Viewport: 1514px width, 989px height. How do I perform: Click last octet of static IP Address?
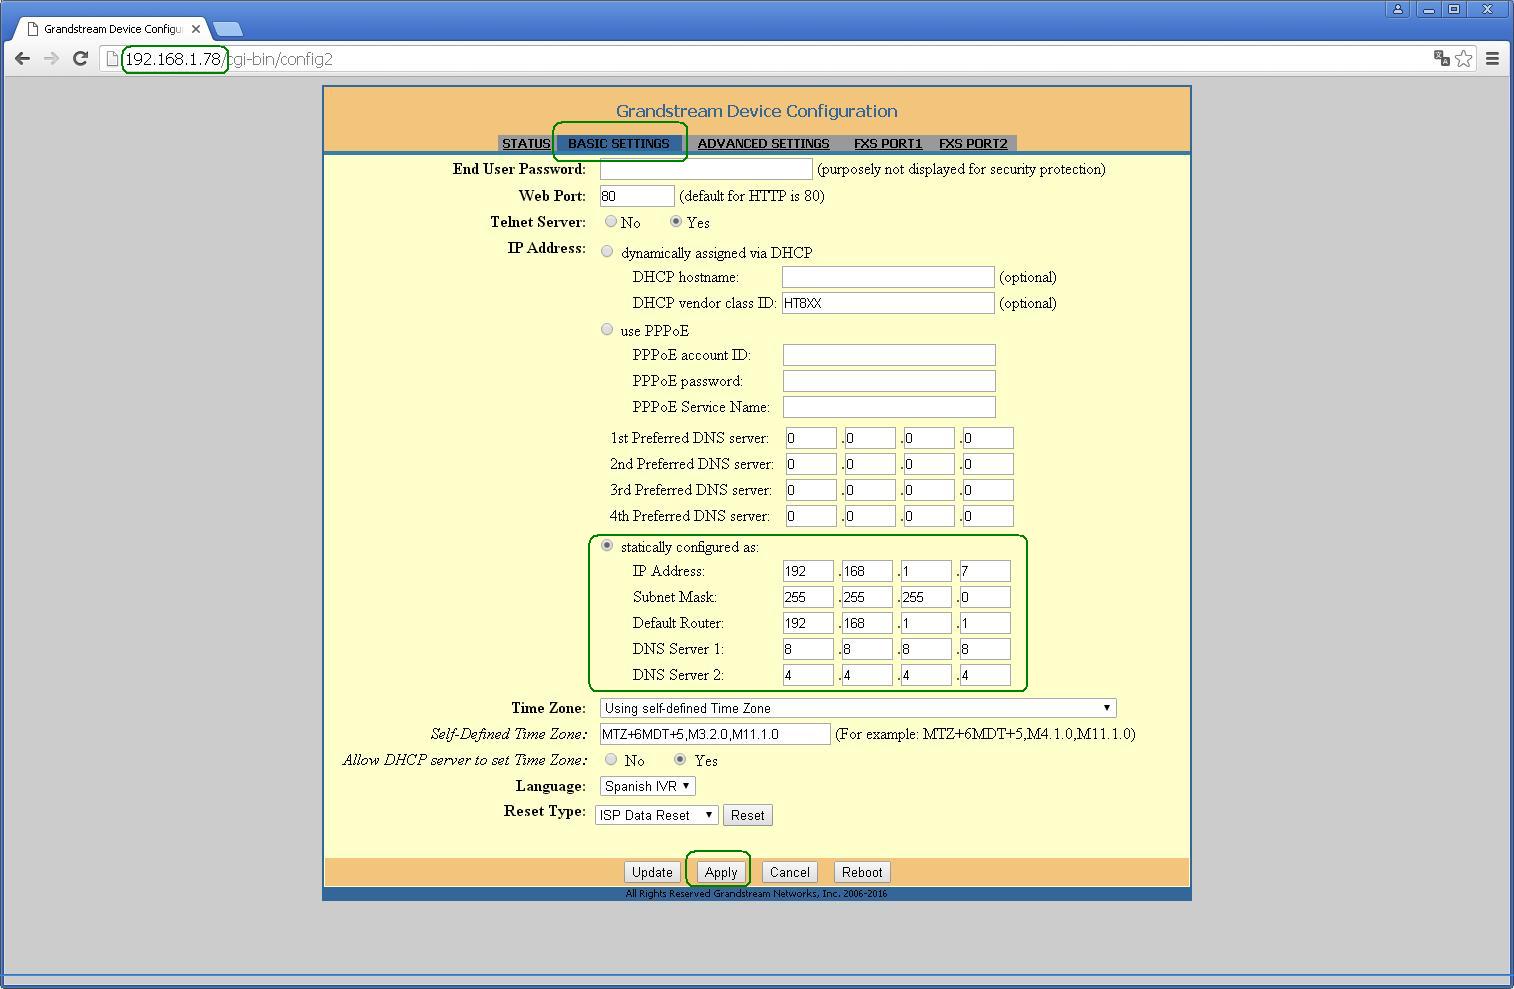click(x=985, y=571)
